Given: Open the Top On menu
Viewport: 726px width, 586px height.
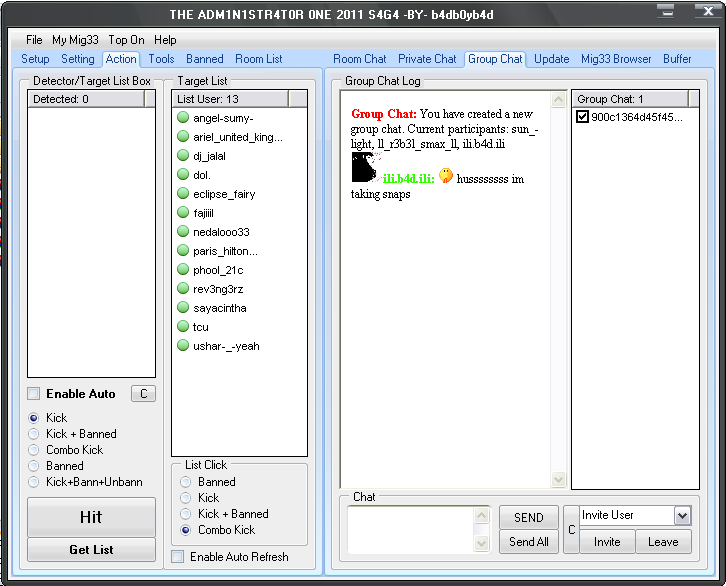Looking at the screenshot, I should [x=126, y=40].
